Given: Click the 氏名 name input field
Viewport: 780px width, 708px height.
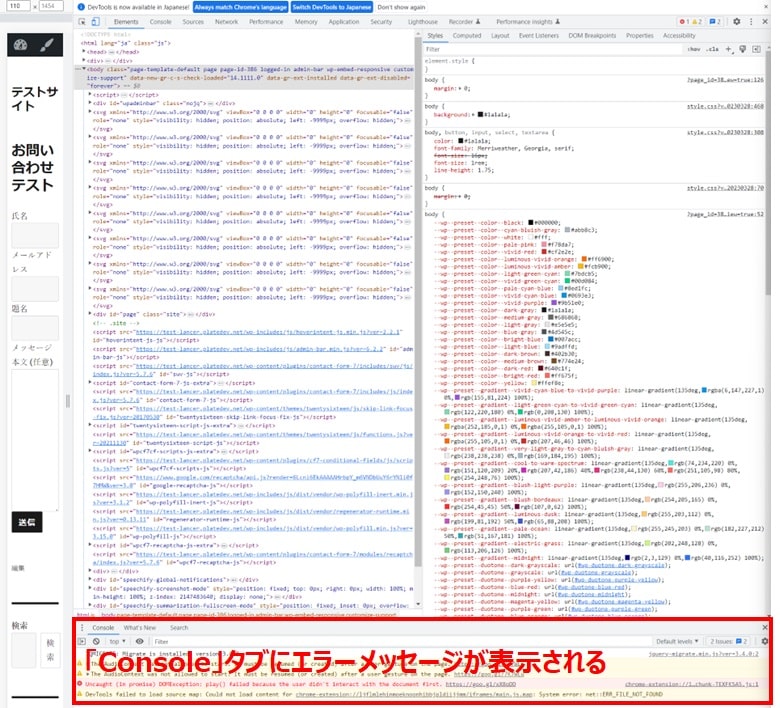Looking at the screenshot, I should 35,236.
